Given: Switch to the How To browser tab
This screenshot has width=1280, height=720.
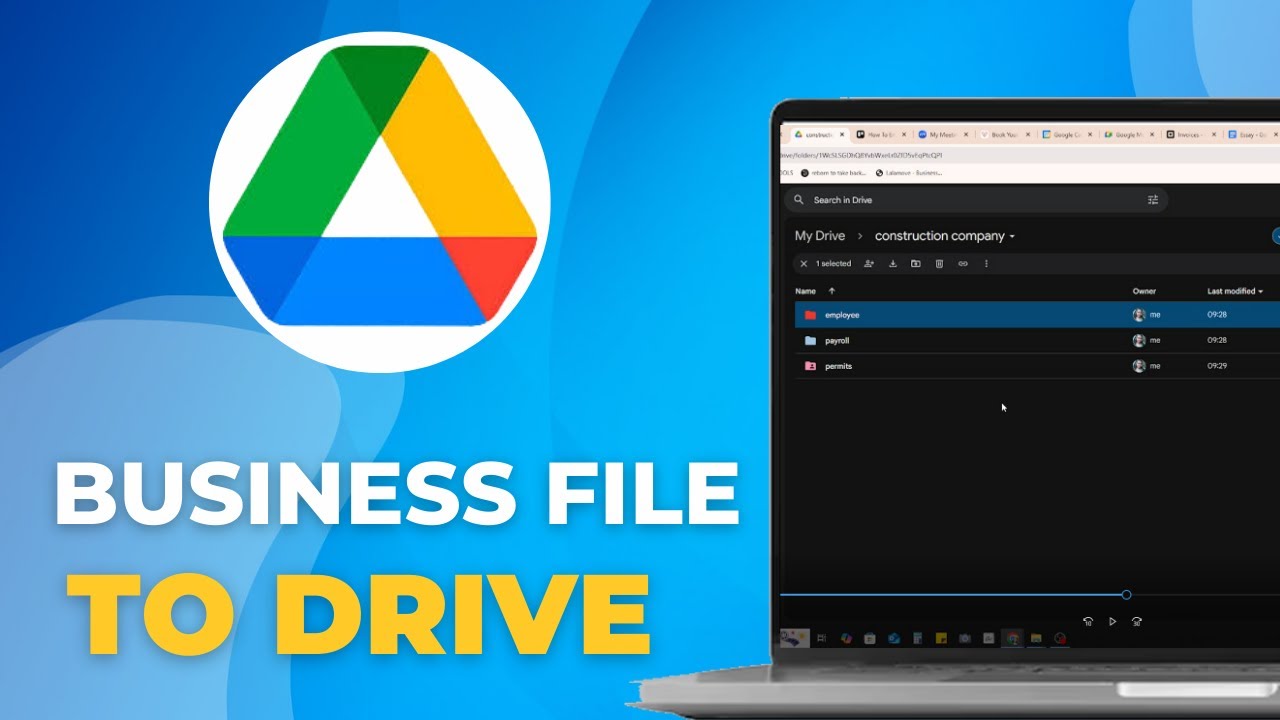Looking at the screenshot, I should (880, 134).
